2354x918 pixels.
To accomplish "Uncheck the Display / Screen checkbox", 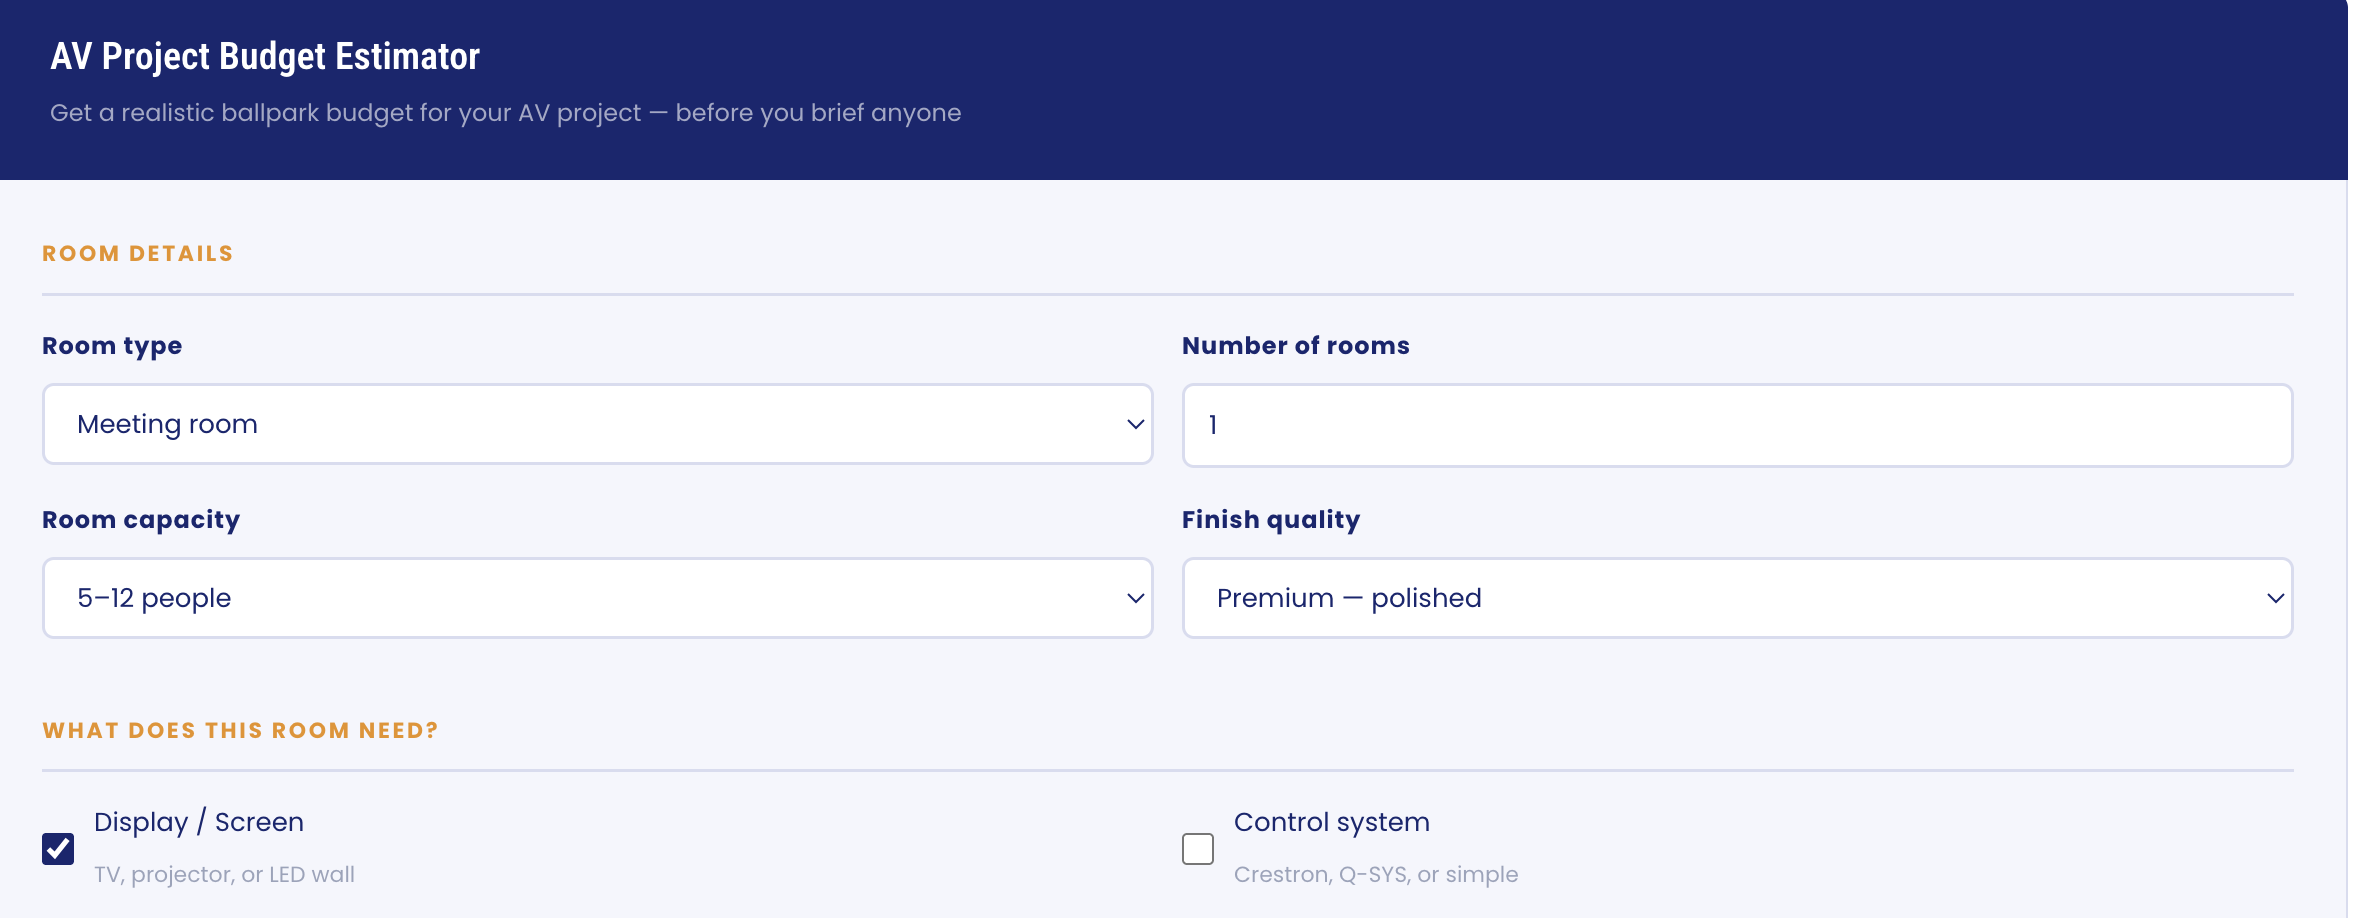I will (x=58, y=849).
